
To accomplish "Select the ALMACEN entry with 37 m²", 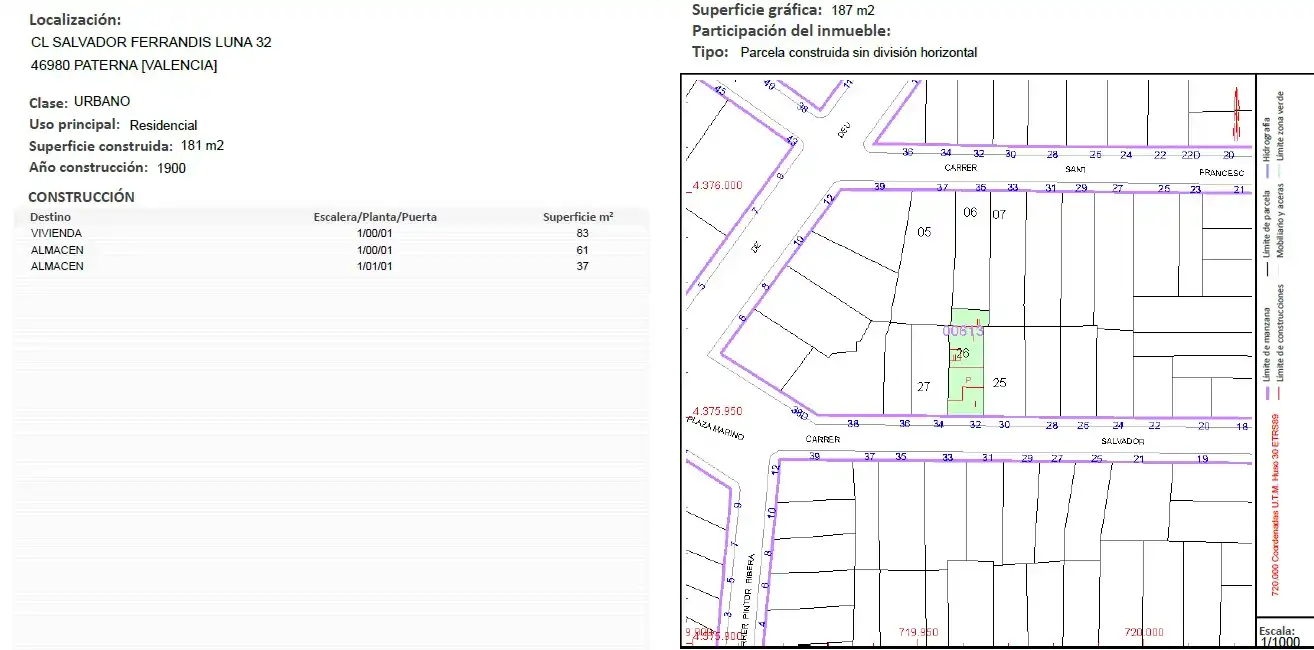I will 57,266.
